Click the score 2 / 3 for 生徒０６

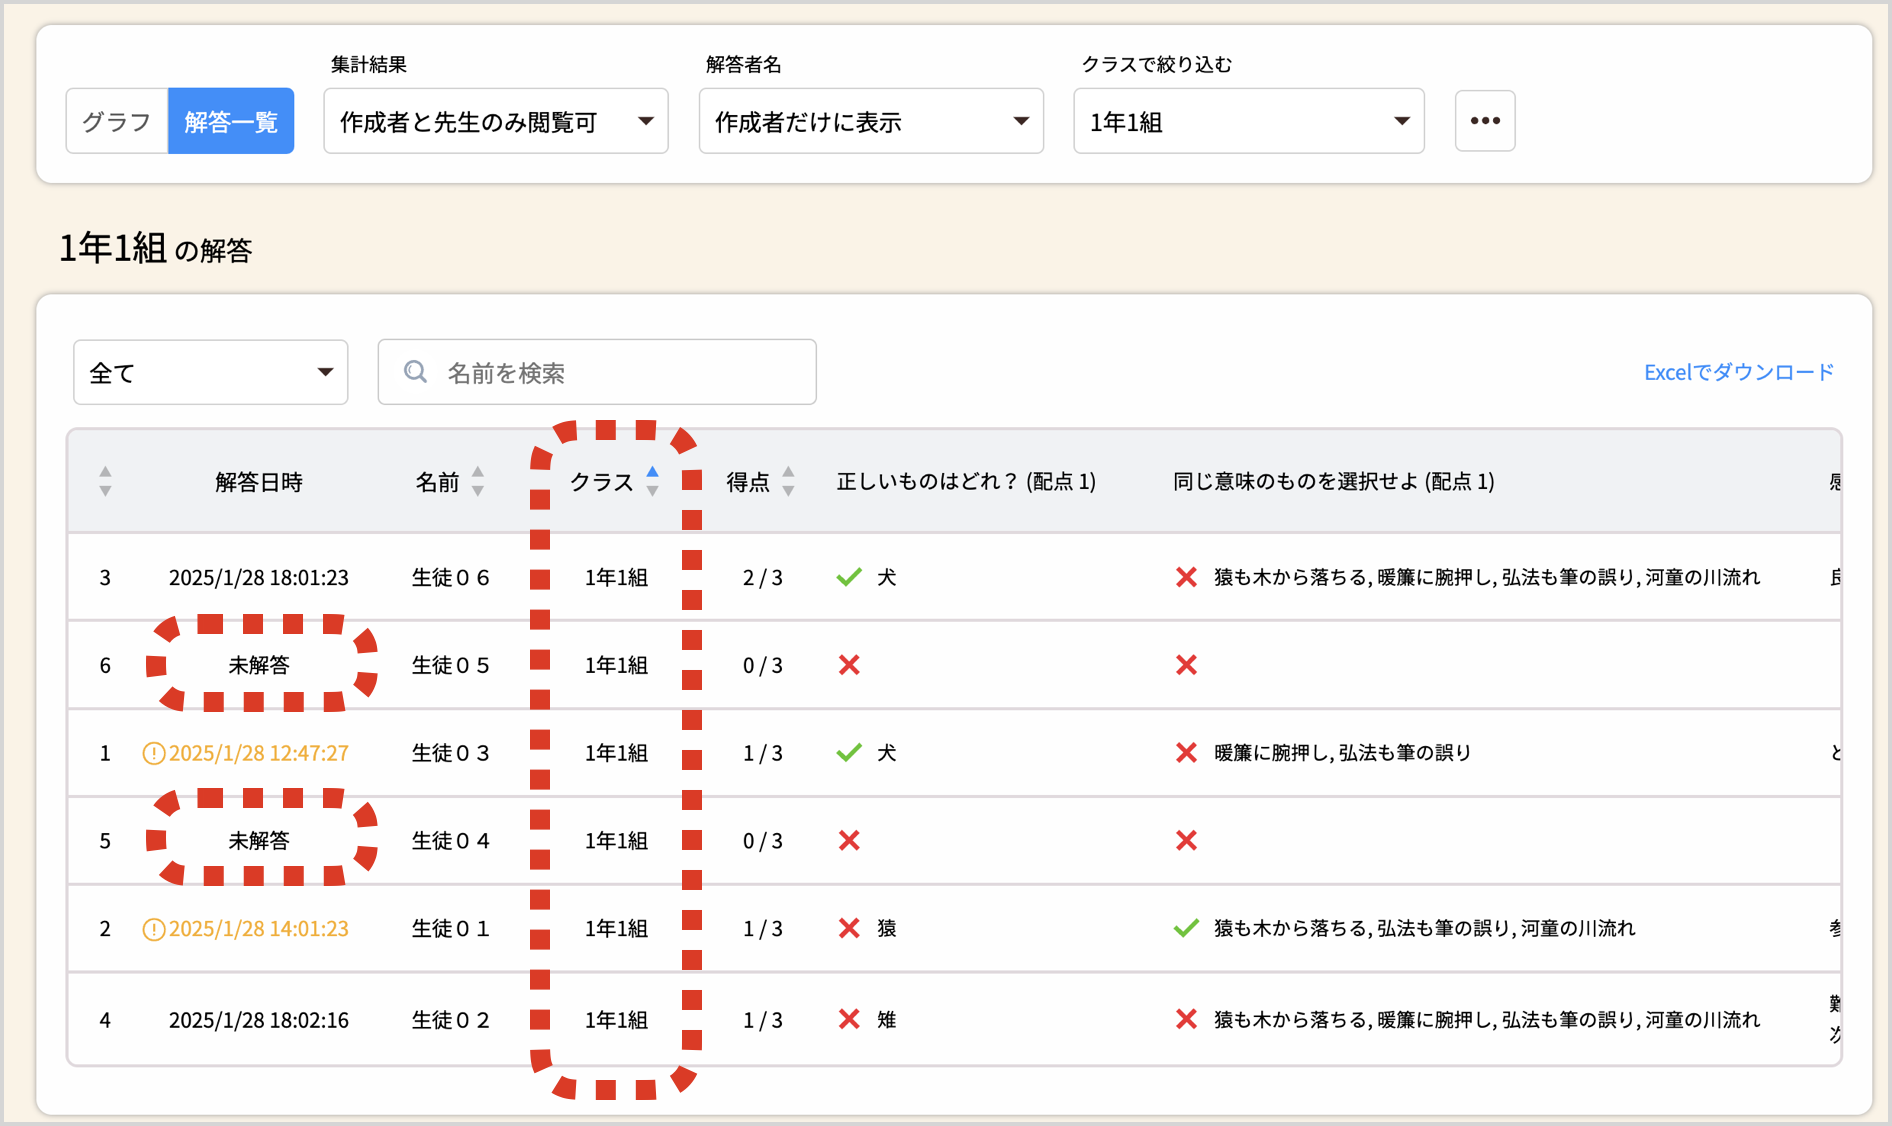[763, 578]
